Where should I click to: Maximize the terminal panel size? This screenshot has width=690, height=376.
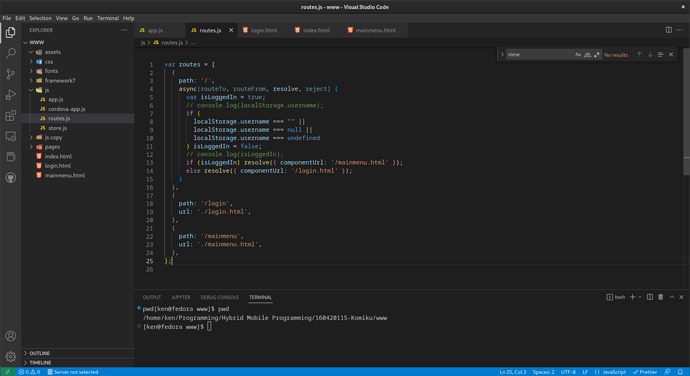672,297
